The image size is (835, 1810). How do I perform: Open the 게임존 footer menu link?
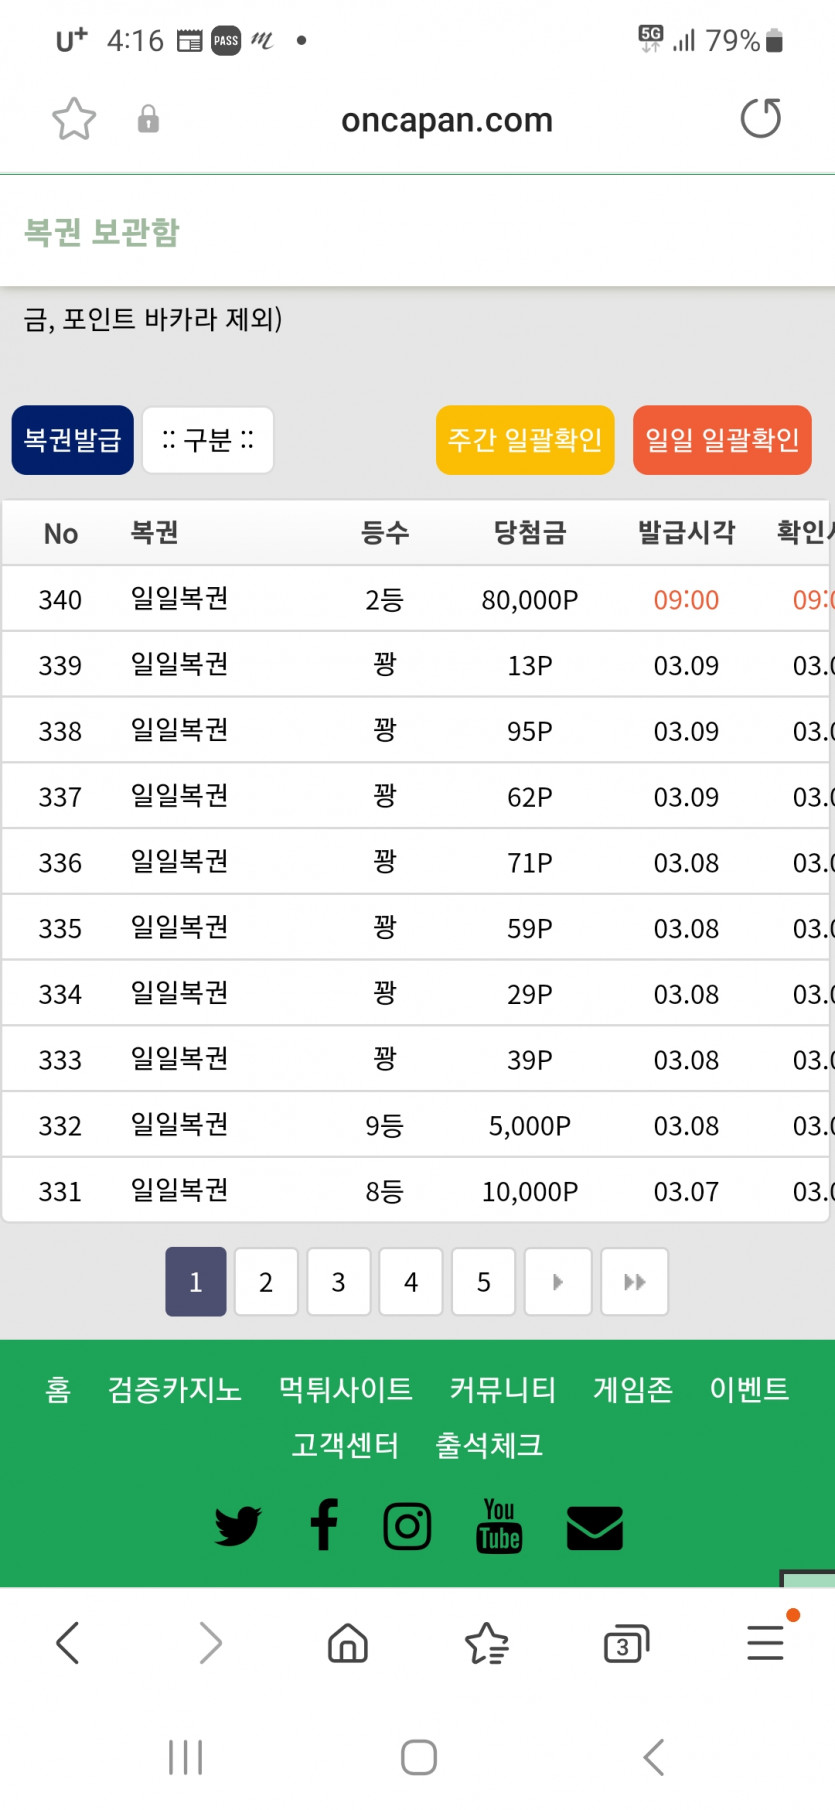point(633,1389)
